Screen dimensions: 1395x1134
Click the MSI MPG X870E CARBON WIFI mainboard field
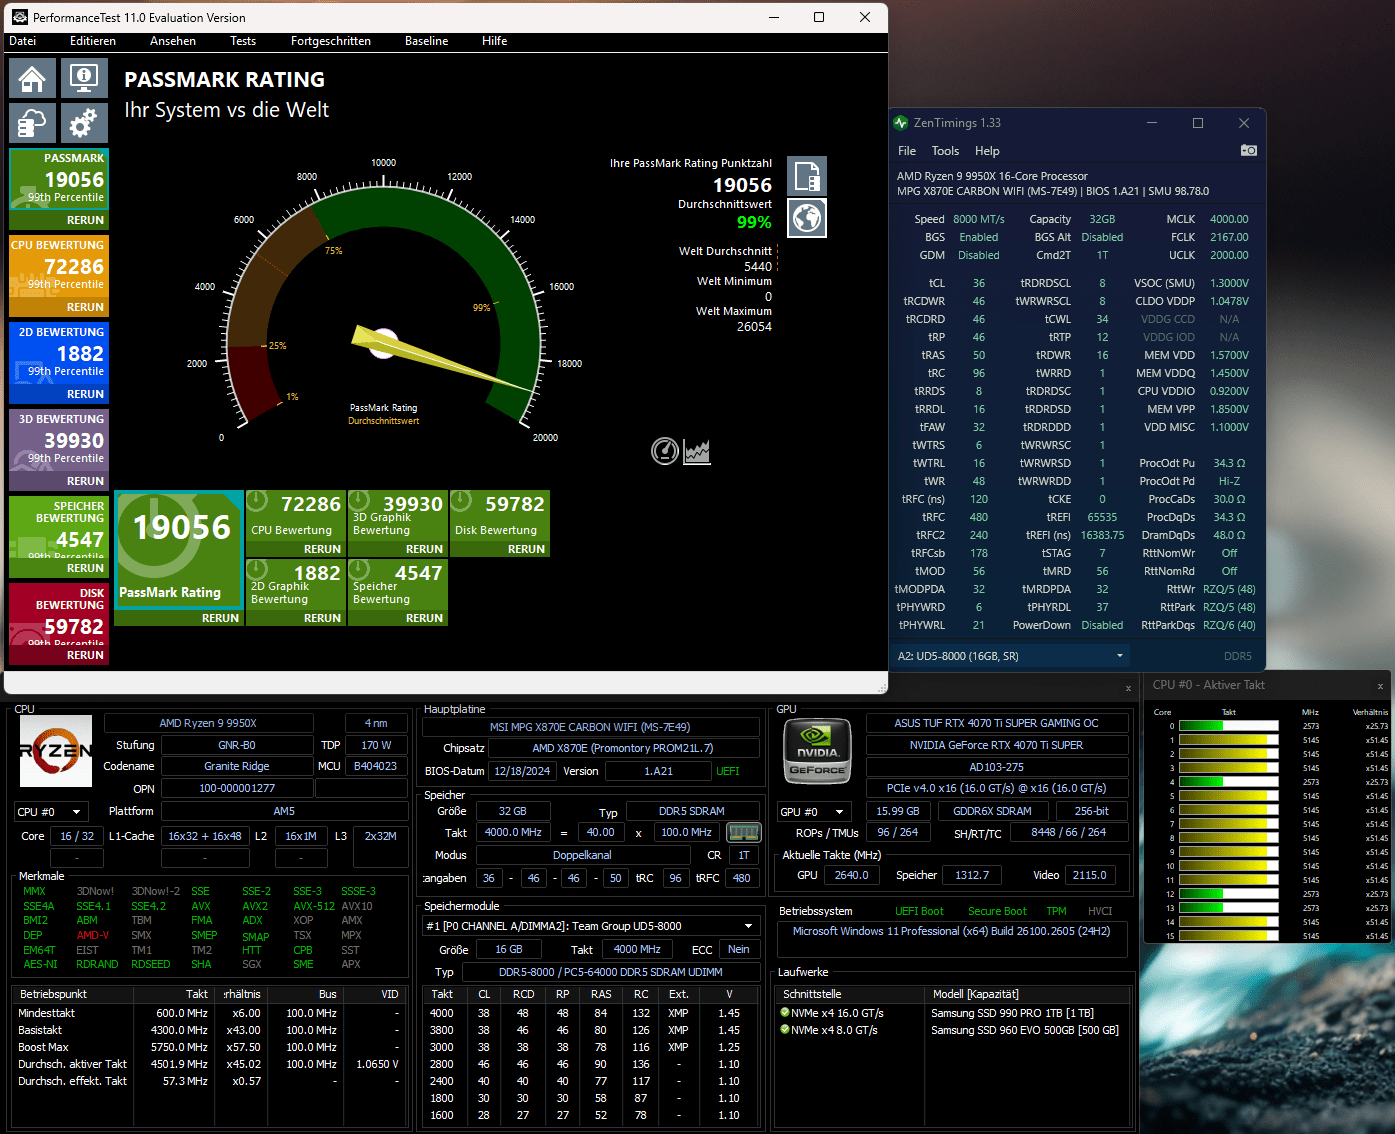(590, 727)
